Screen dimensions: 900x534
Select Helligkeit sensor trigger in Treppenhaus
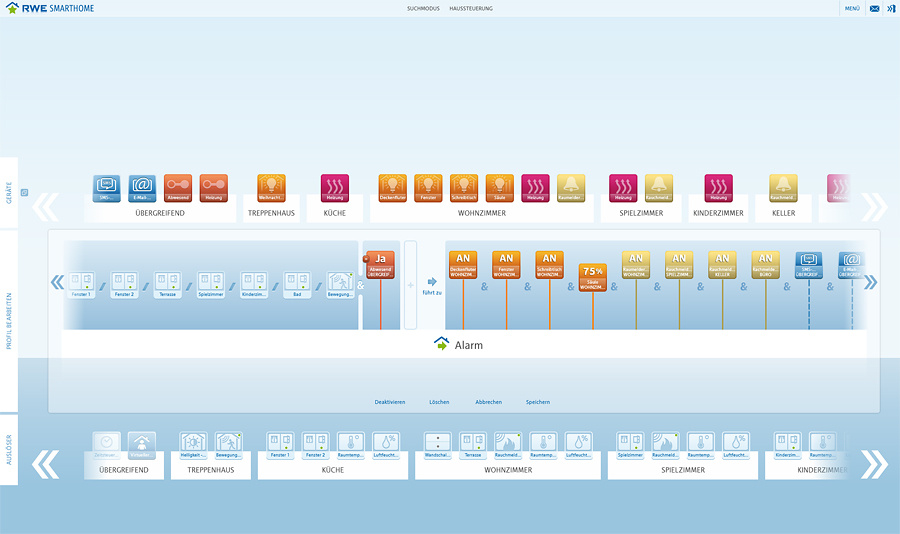click(193, 446)
